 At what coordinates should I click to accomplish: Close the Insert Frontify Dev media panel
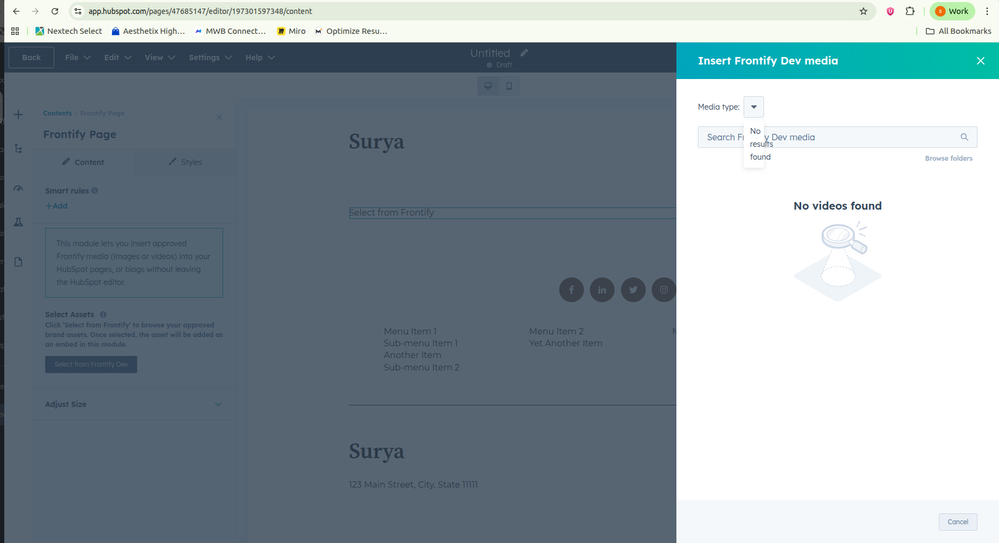tap(980, 61)
